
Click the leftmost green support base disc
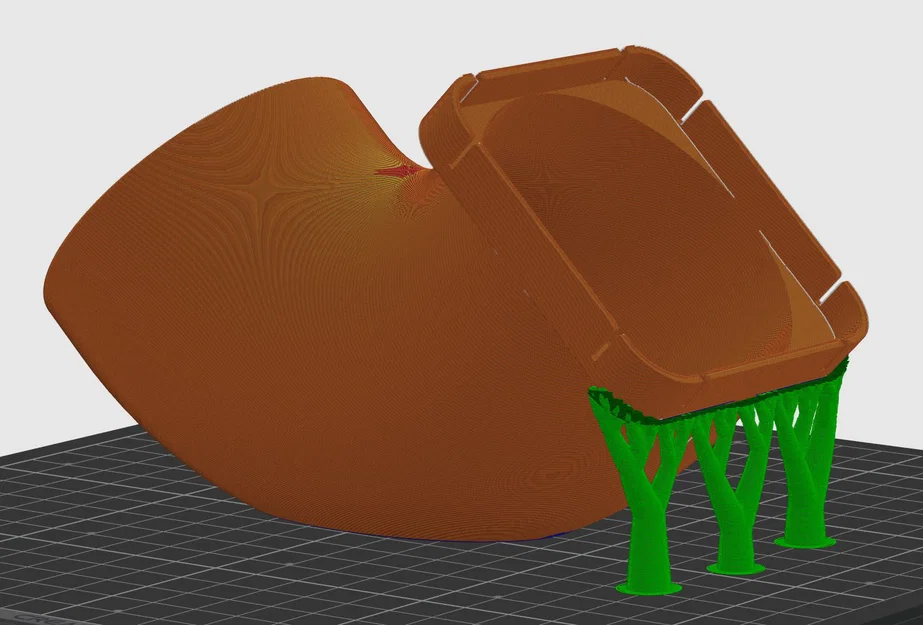pyautogui.click(x=649, y=587)
